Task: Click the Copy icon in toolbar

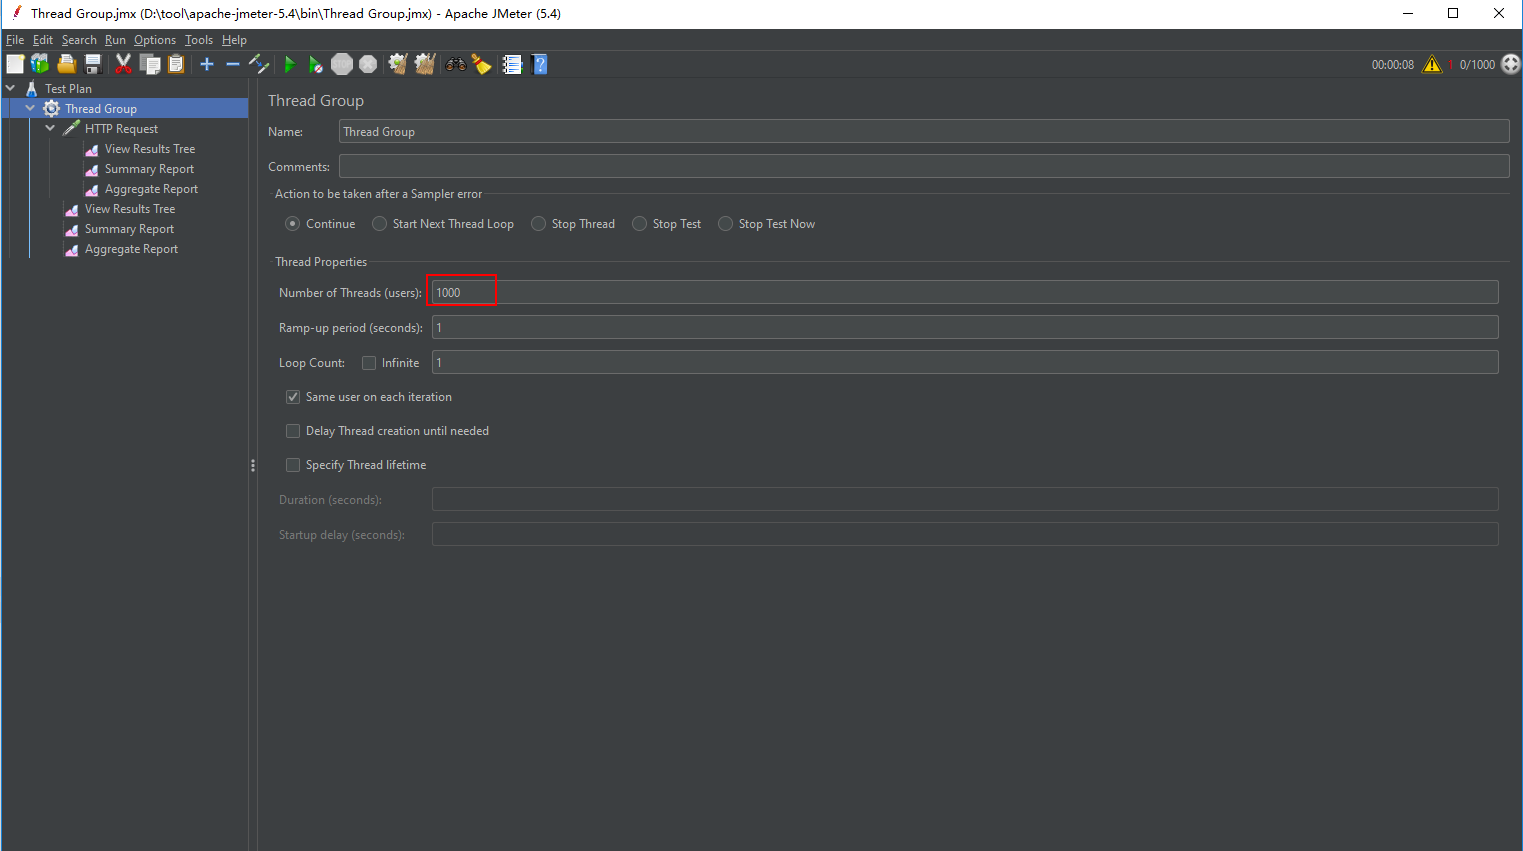Action: 150,64
